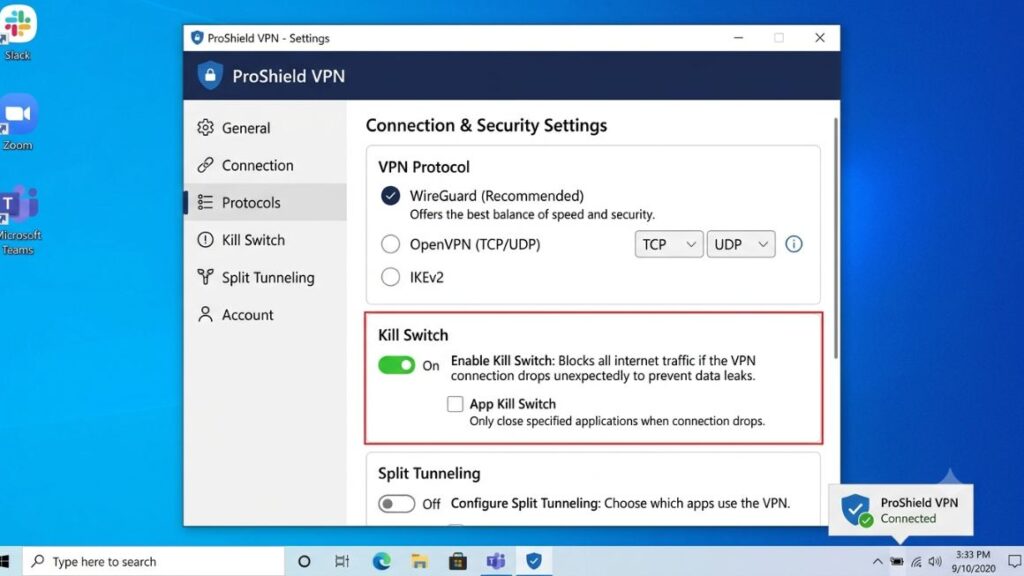Click the Protocols list icon
The height and width of the screenshot is (576, 1024).
pos(205,202)
